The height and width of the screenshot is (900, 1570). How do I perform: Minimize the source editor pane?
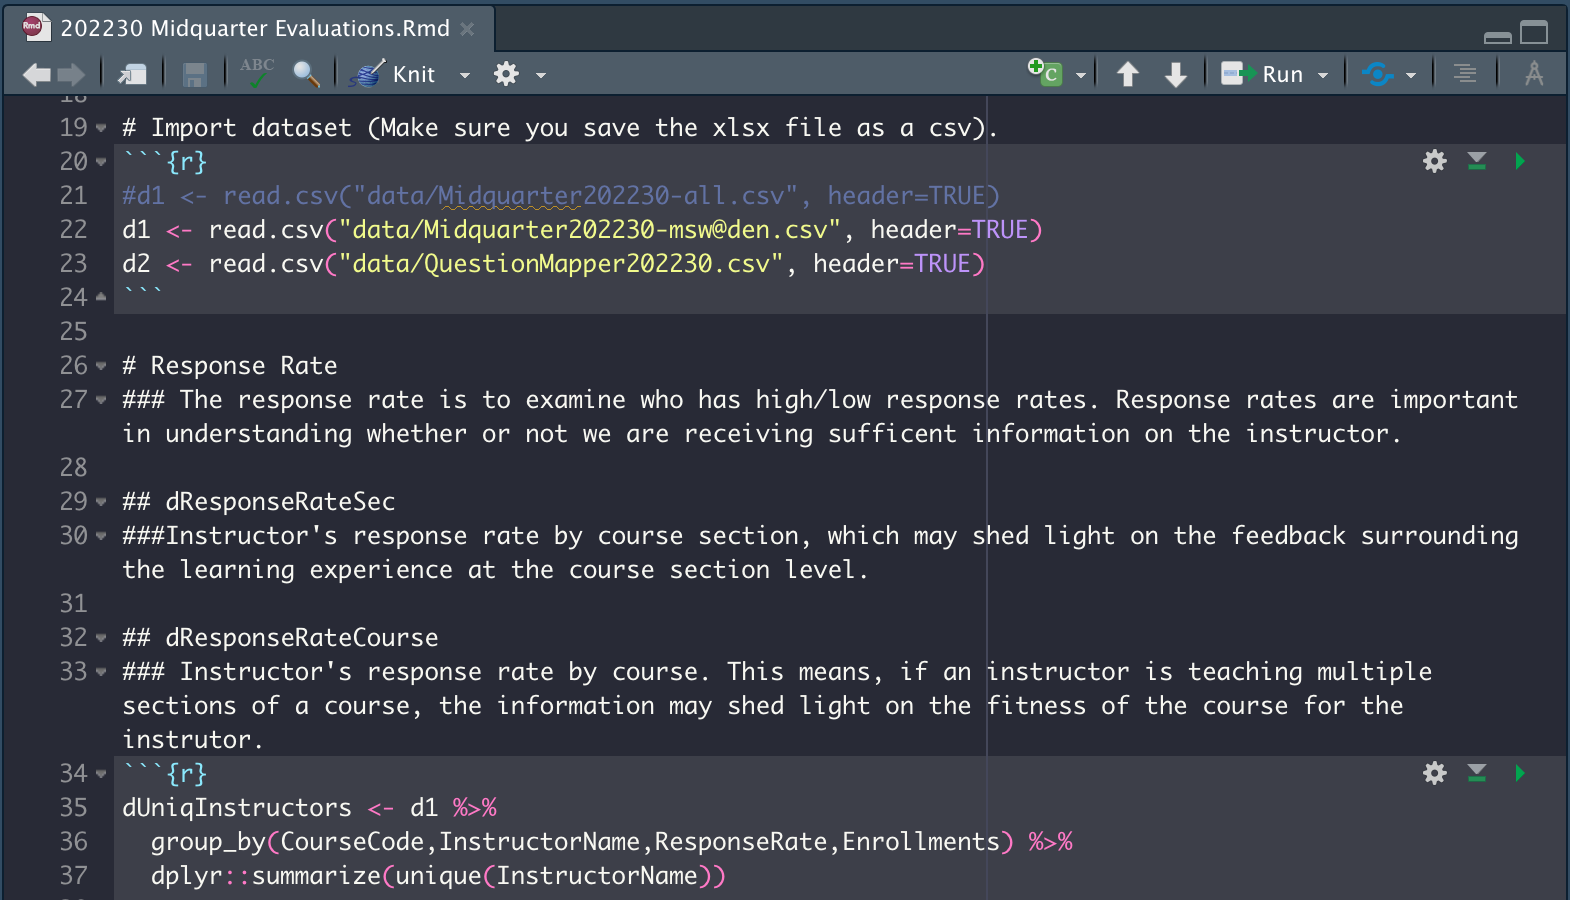1498,37
